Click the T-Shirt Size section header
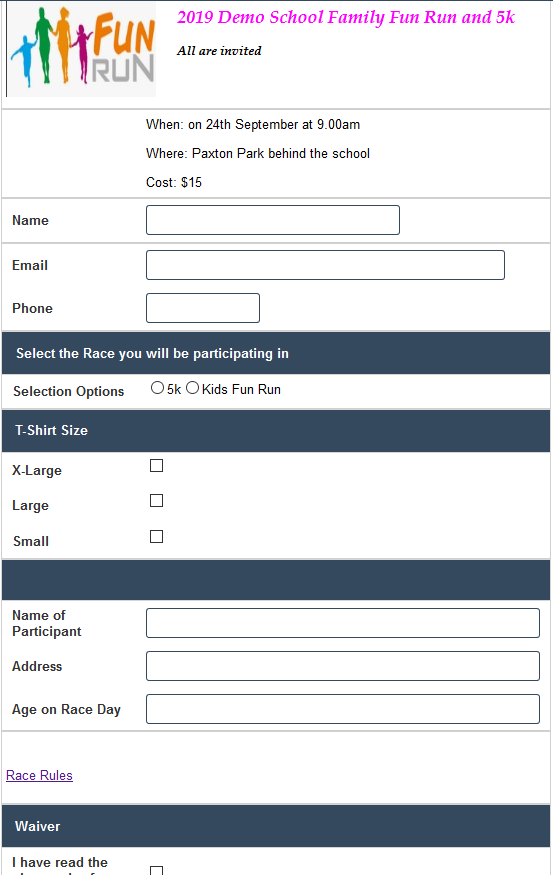This screenshot has width=553, height=875. tap(276, 430)
